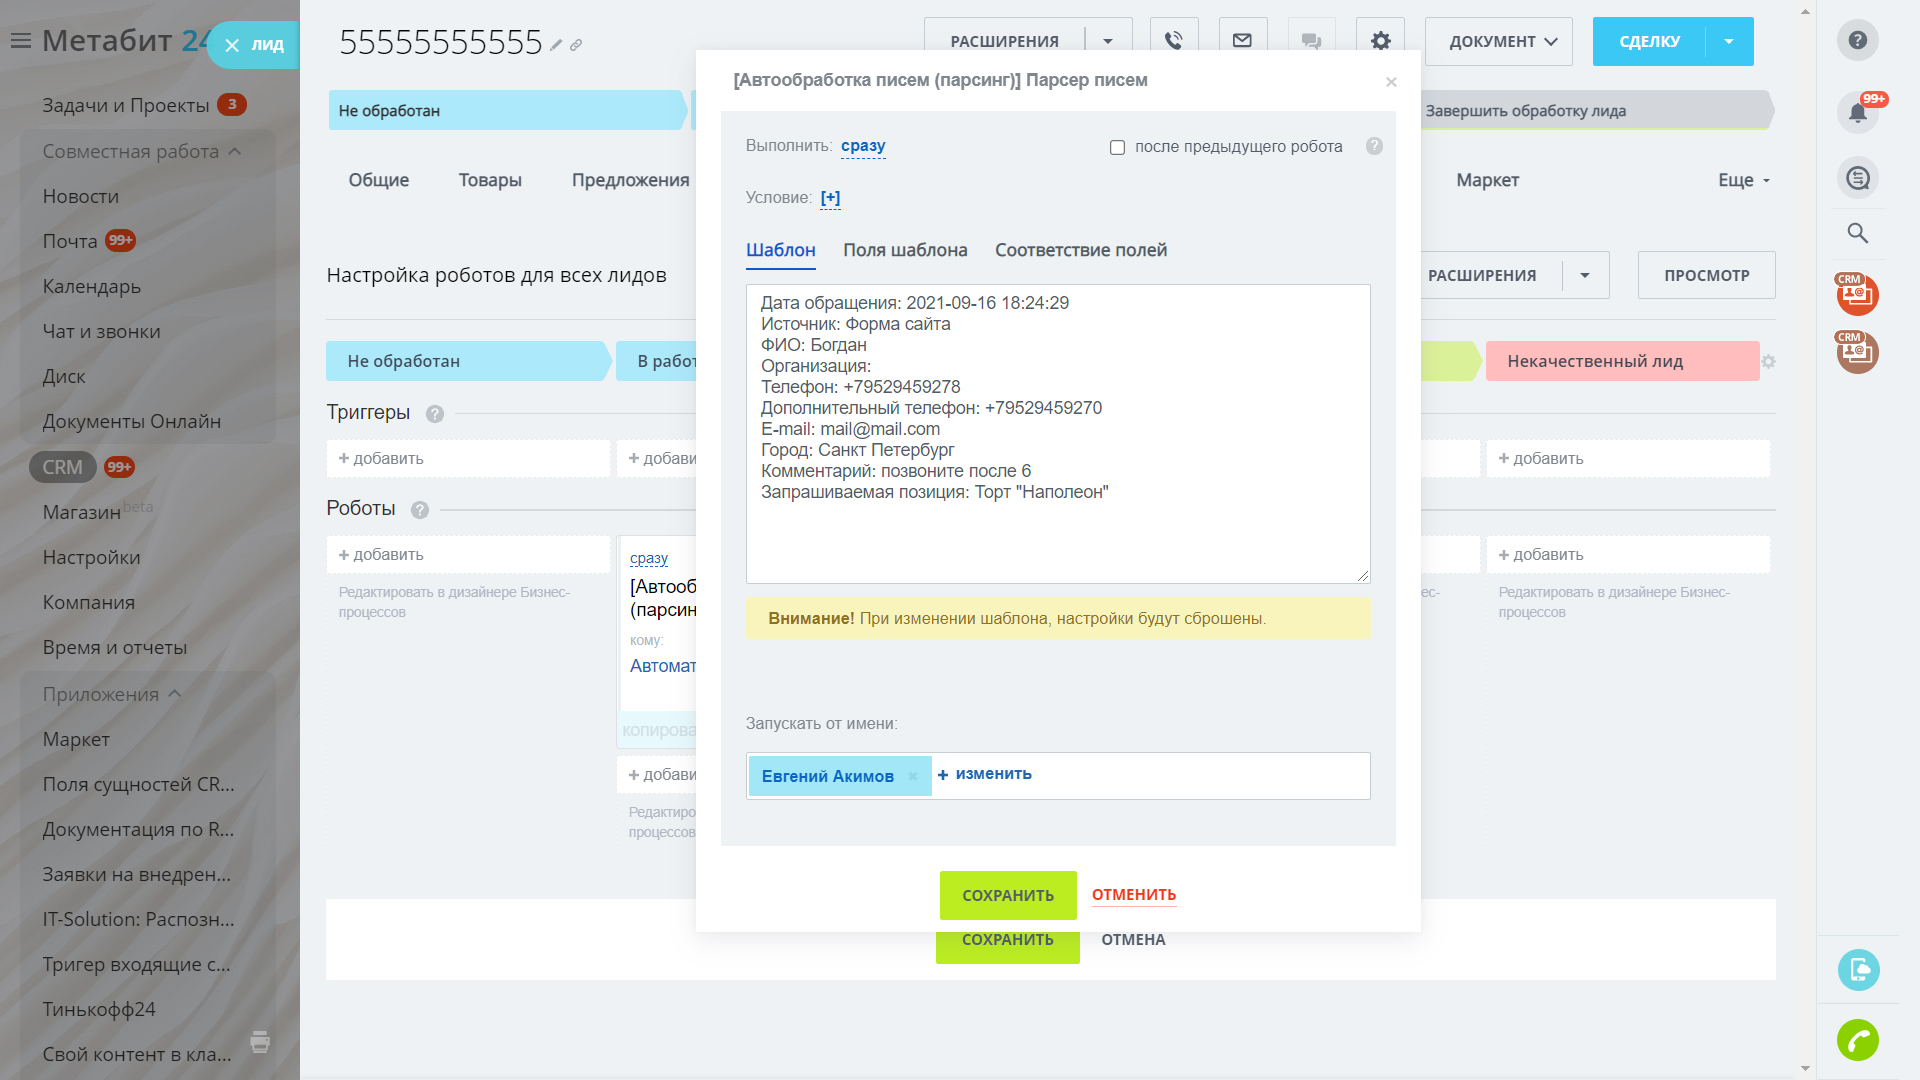Click the Отменить link in the dialog
The height and width of the screenshot is (1080, 1920).
coord(1133,894)
